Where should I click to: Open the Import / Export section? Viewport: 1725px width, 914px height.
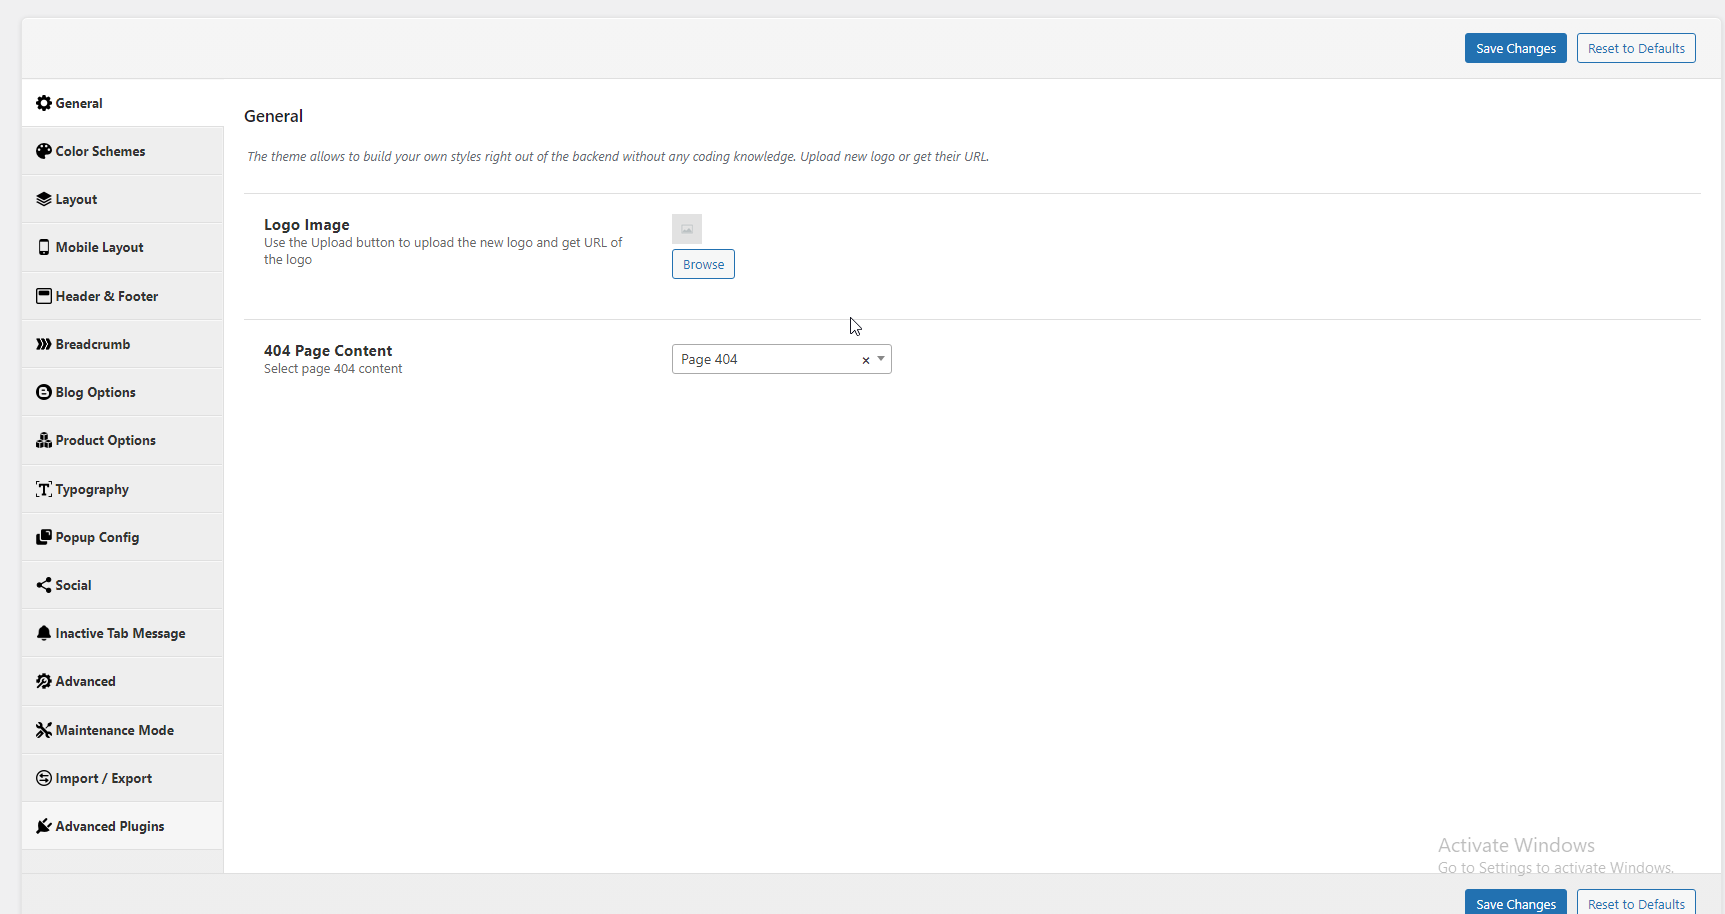point(103,778)
